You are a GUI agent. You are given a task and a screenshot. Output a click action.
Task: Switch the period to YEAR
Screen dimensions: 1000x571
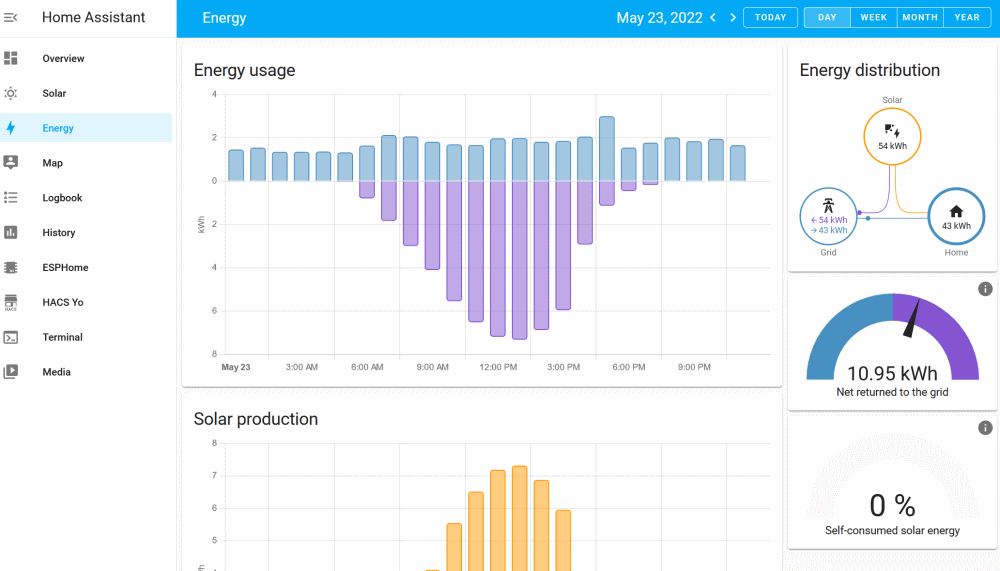(x=967, y=17)
